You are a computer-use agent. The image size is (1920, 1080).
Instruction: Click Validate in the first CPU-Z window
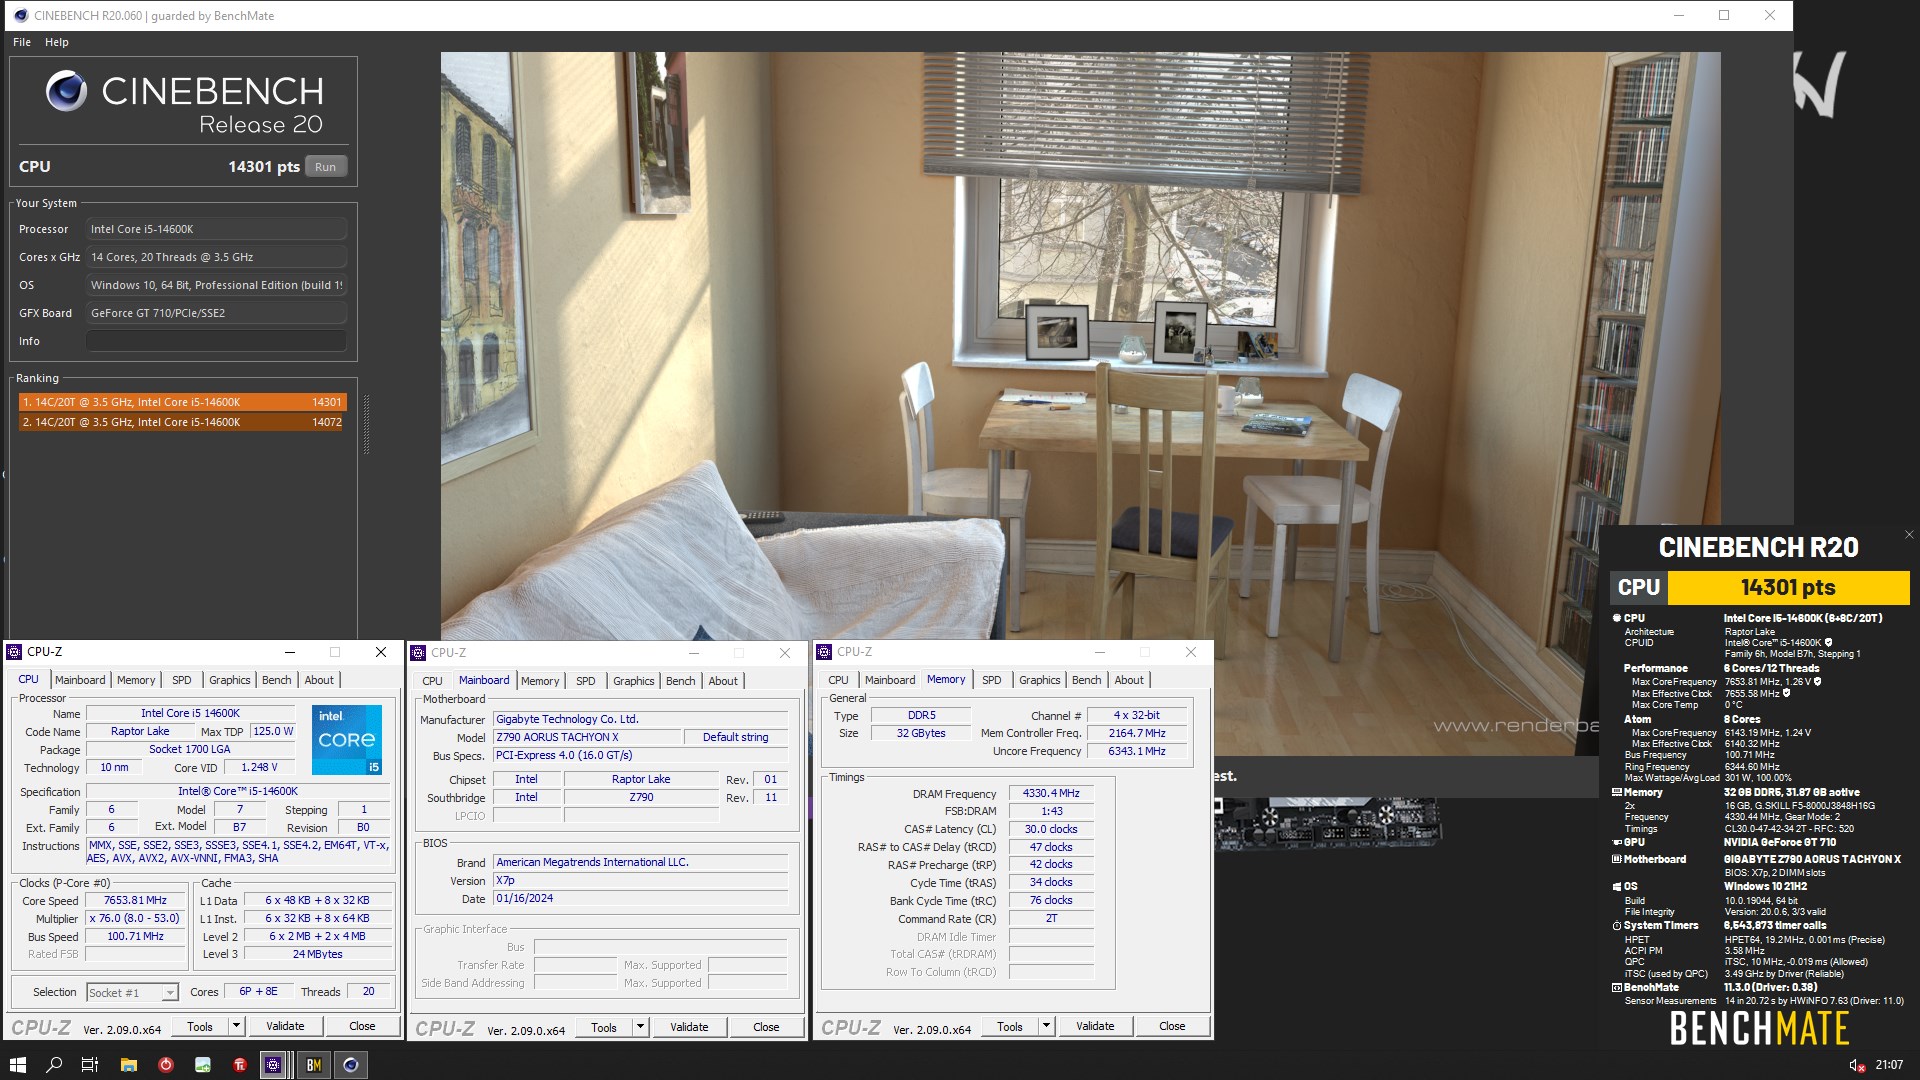point(285,1026)
